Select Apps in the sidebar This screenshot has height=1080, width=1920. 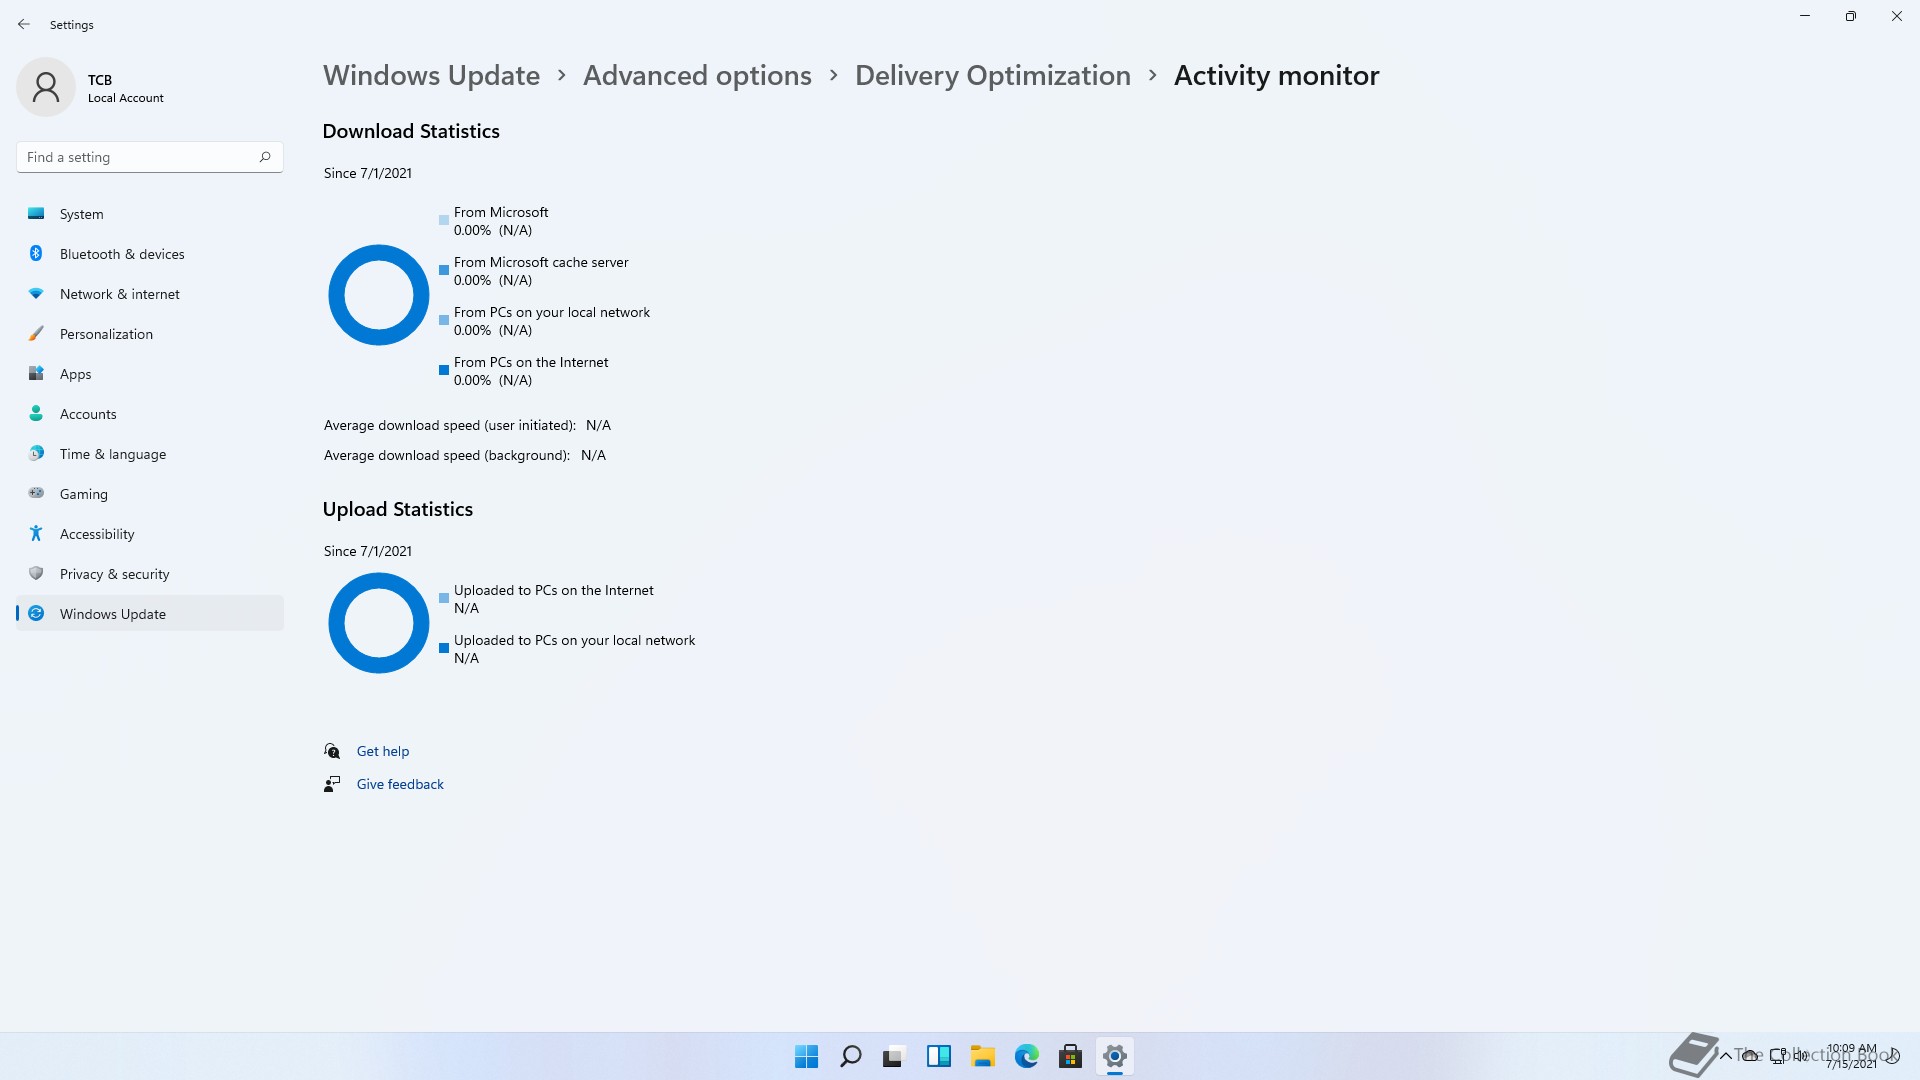click(150, 374)
